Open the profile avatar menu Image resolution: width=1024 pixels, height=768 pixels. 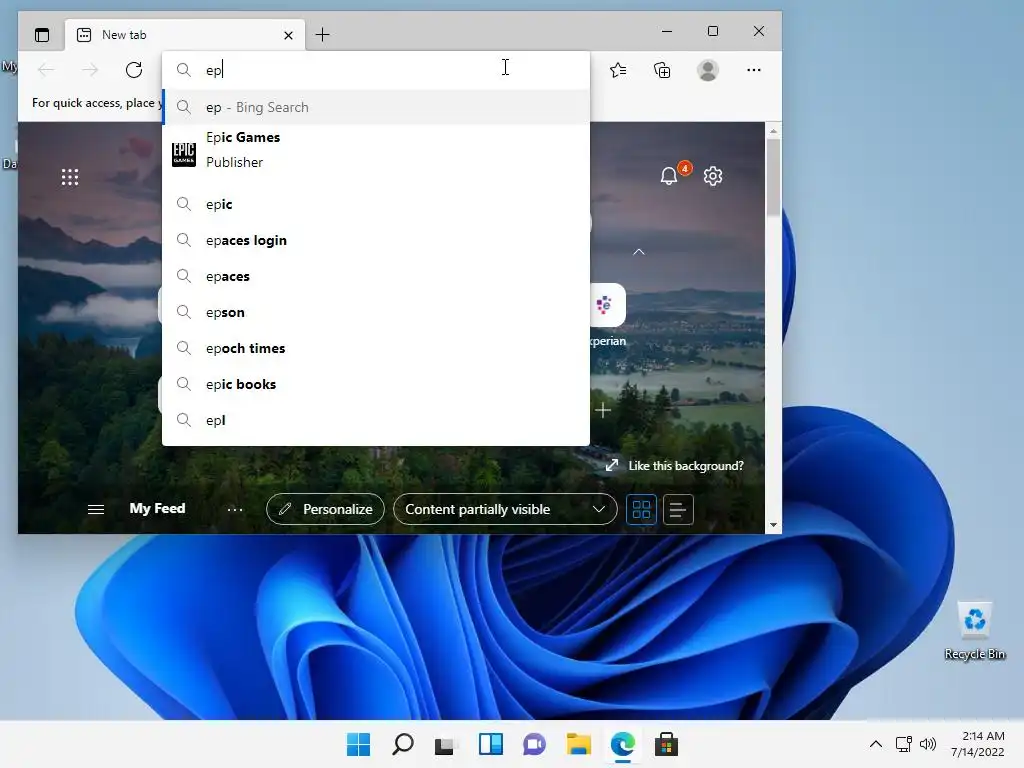tap(708, 70)
